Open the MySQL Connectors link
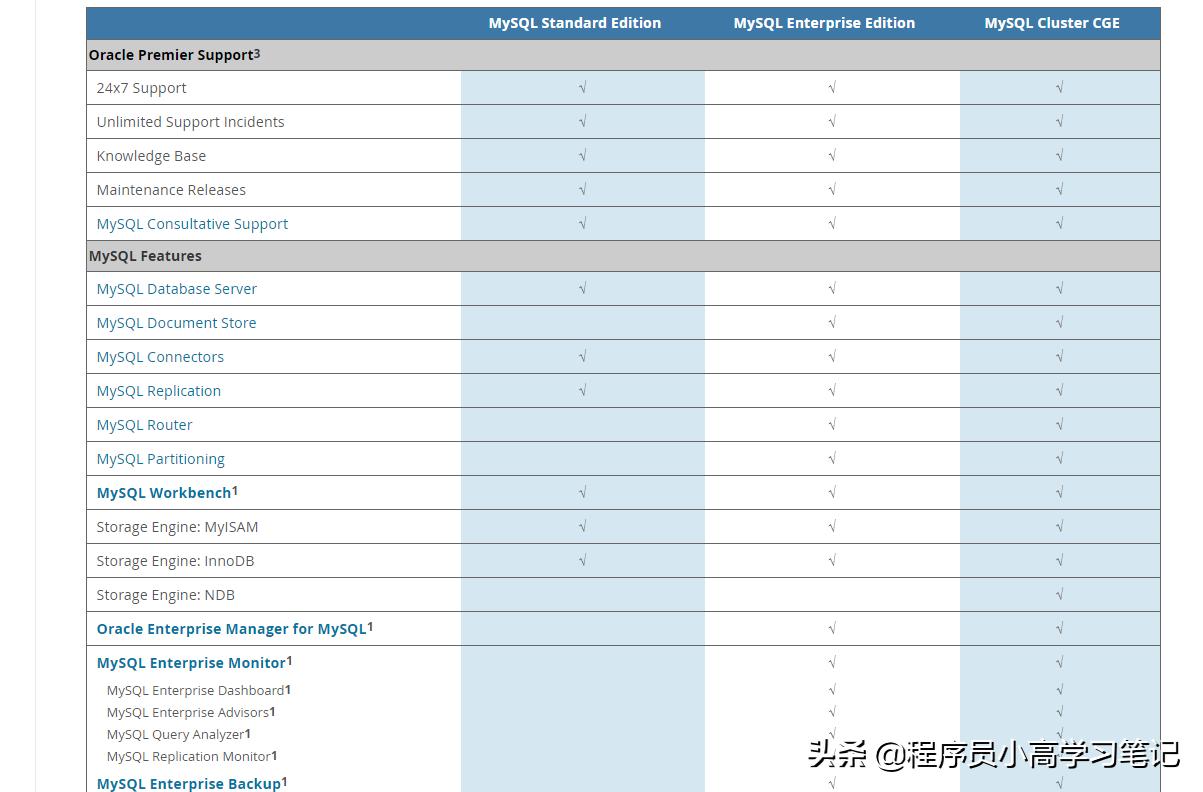 160,357
